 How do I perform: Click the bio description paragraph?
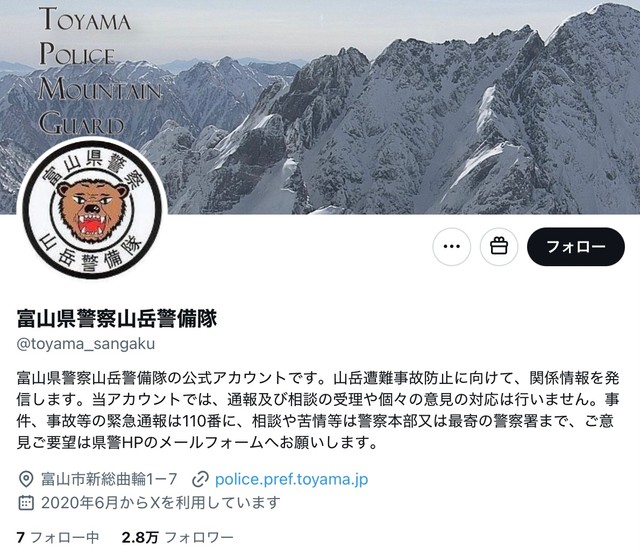tap(318, 410)
